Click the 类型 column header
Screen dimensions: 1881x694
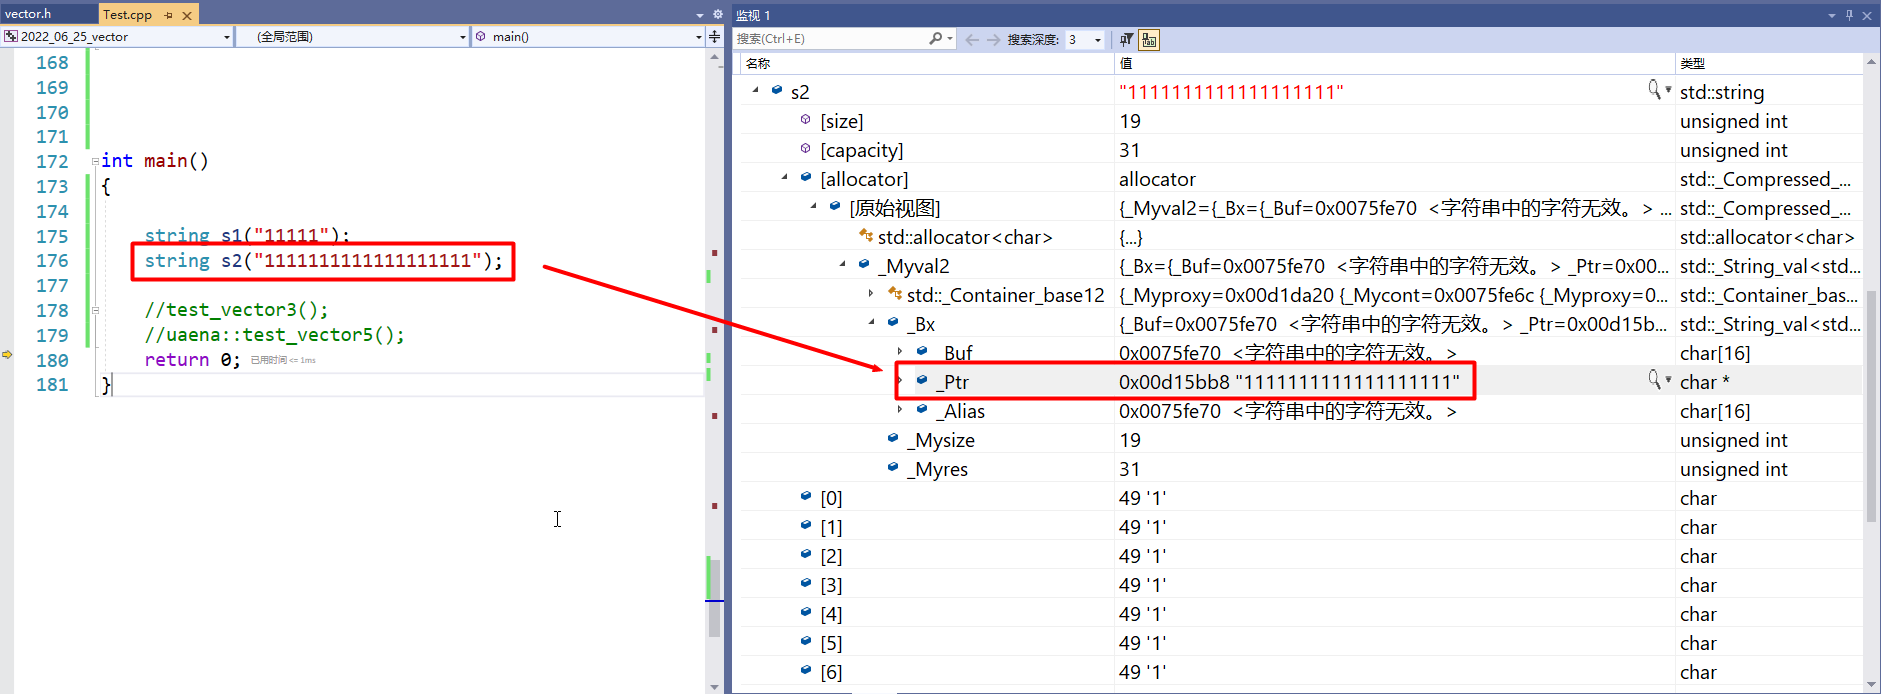coord(1768,63)
